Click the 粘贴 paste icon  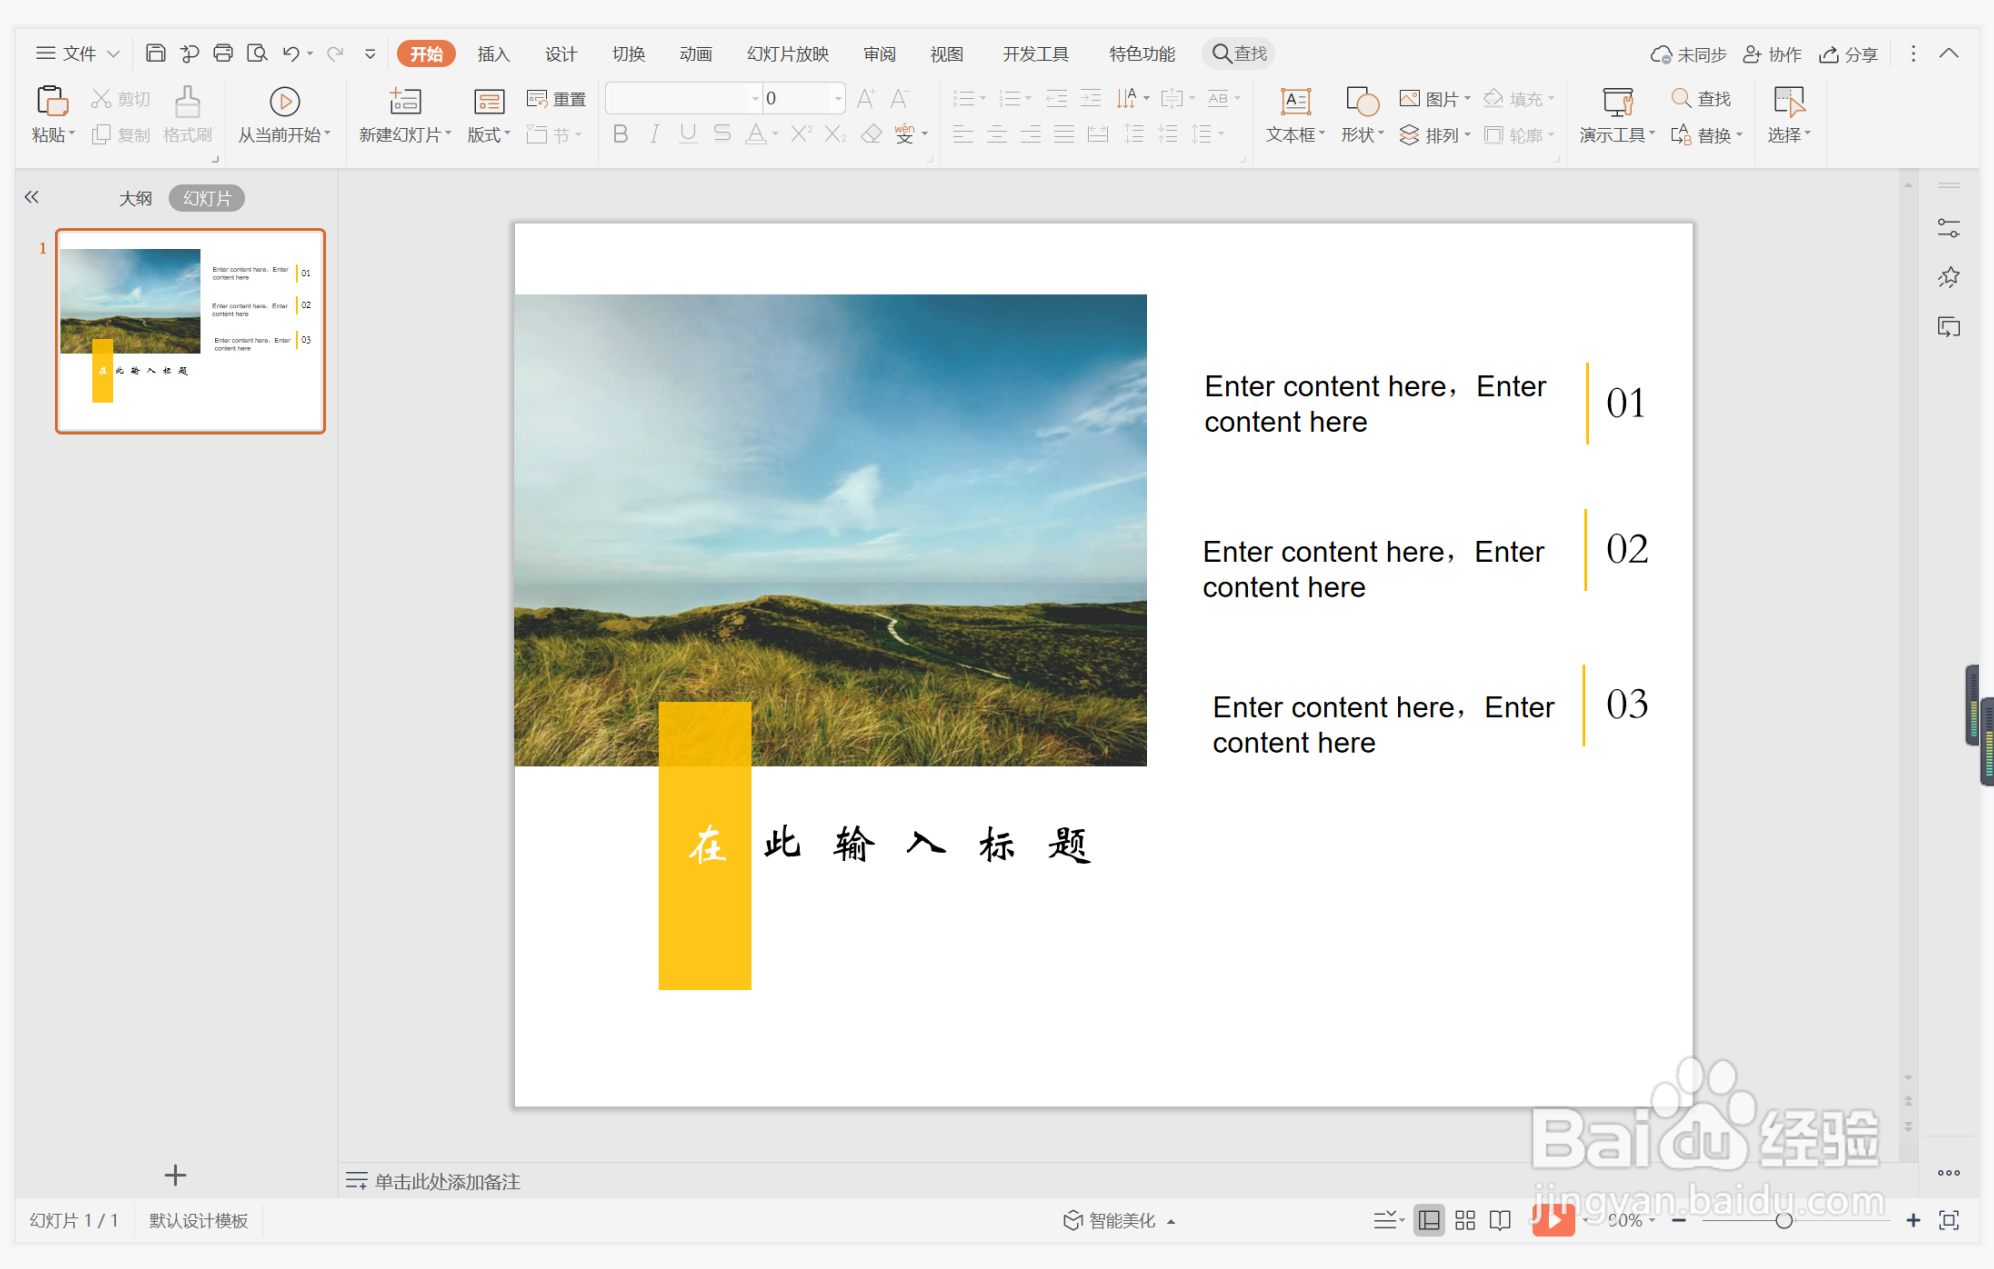tap(52, 101)
